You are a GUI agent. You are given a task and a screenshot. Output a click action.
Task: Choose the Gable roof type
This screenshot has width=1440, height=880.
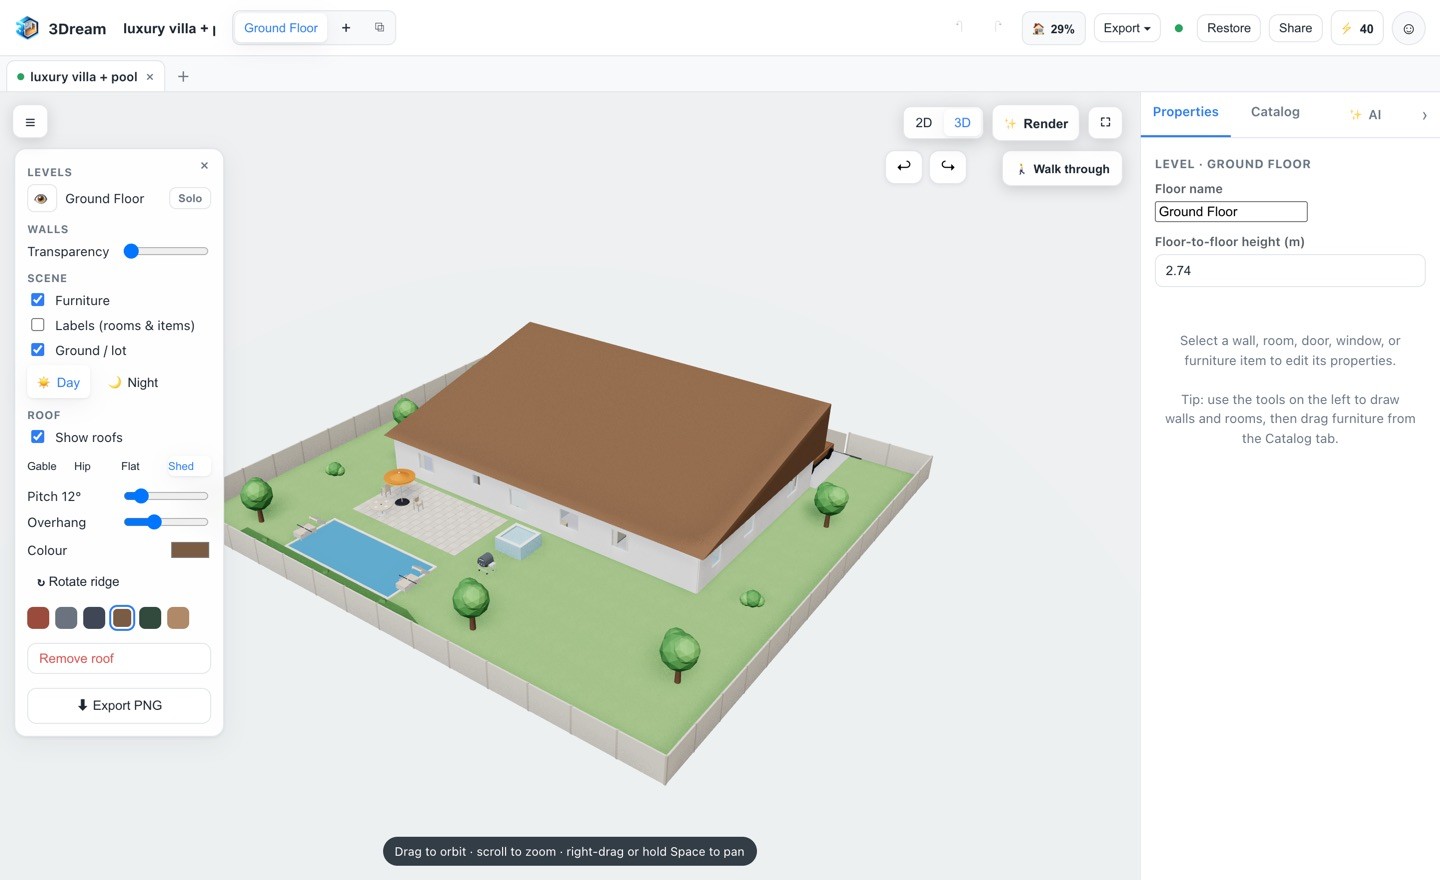coord(42,466)
